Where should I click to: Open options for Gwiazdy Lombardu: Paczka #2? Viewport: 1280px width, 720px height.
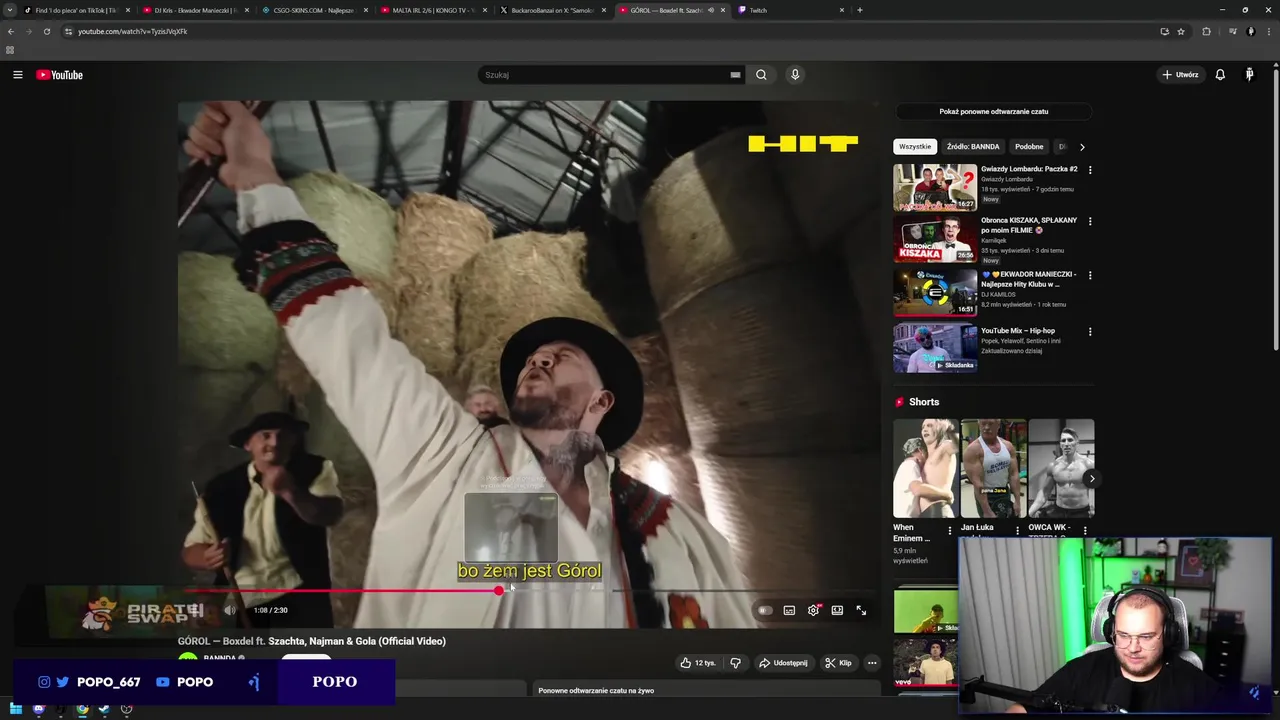click(x=1090, y=170)
